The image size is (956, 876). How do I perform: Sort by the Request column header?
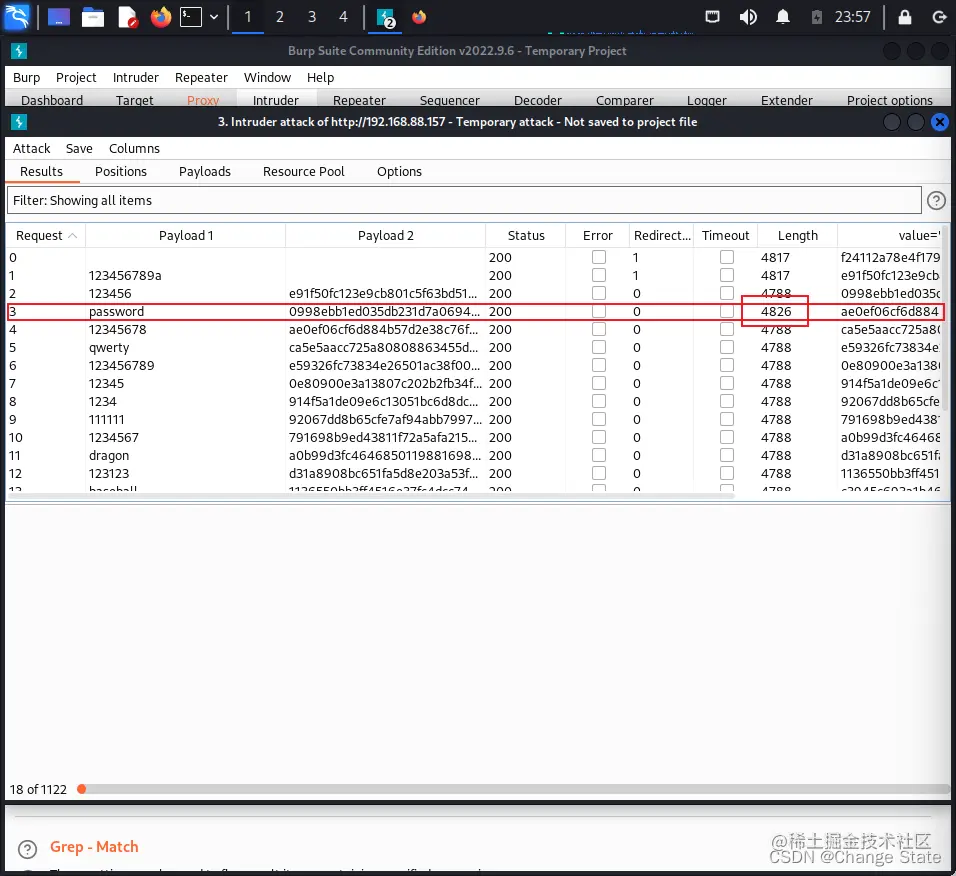click(46, 236)
